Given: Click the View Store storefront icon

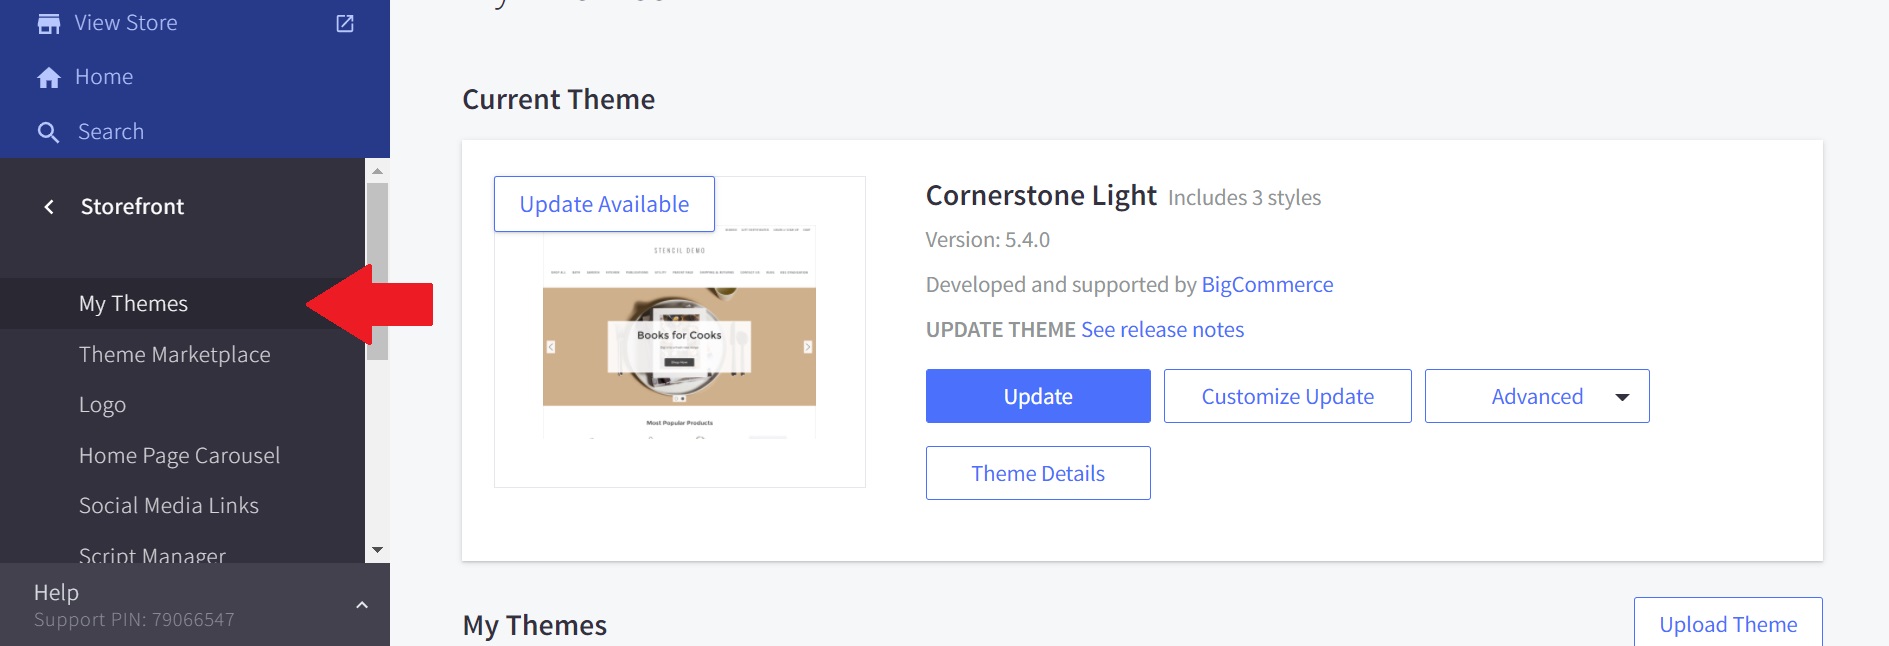Looking at the screenshot, I should (x=48, y=23).
